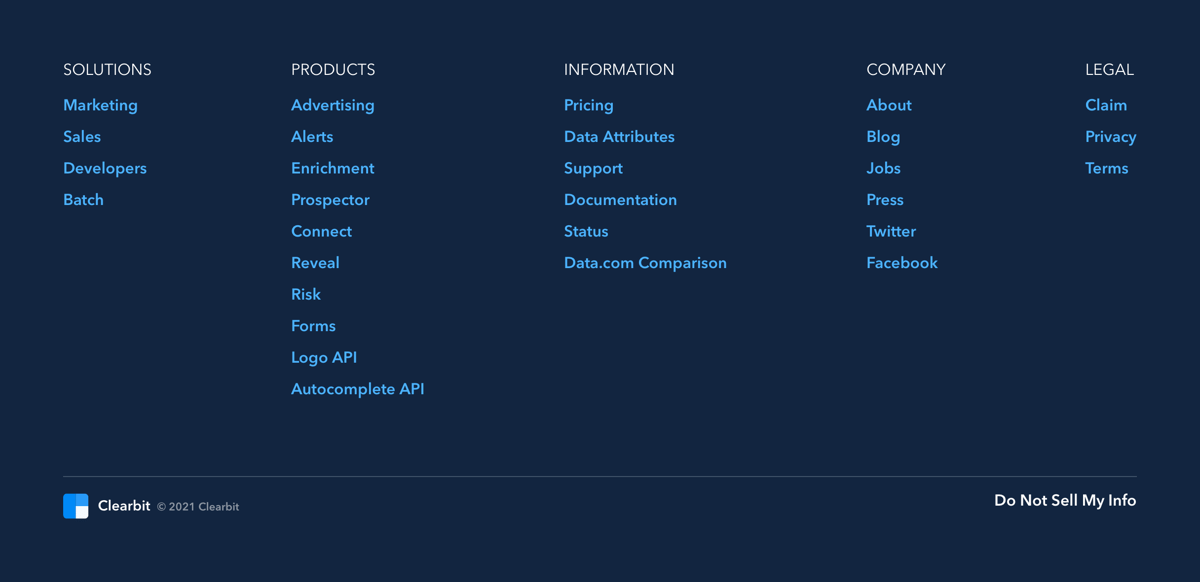The image size is (1200, 582).
Task: Open the Privacy legal page
Action: click(1111, 136)
